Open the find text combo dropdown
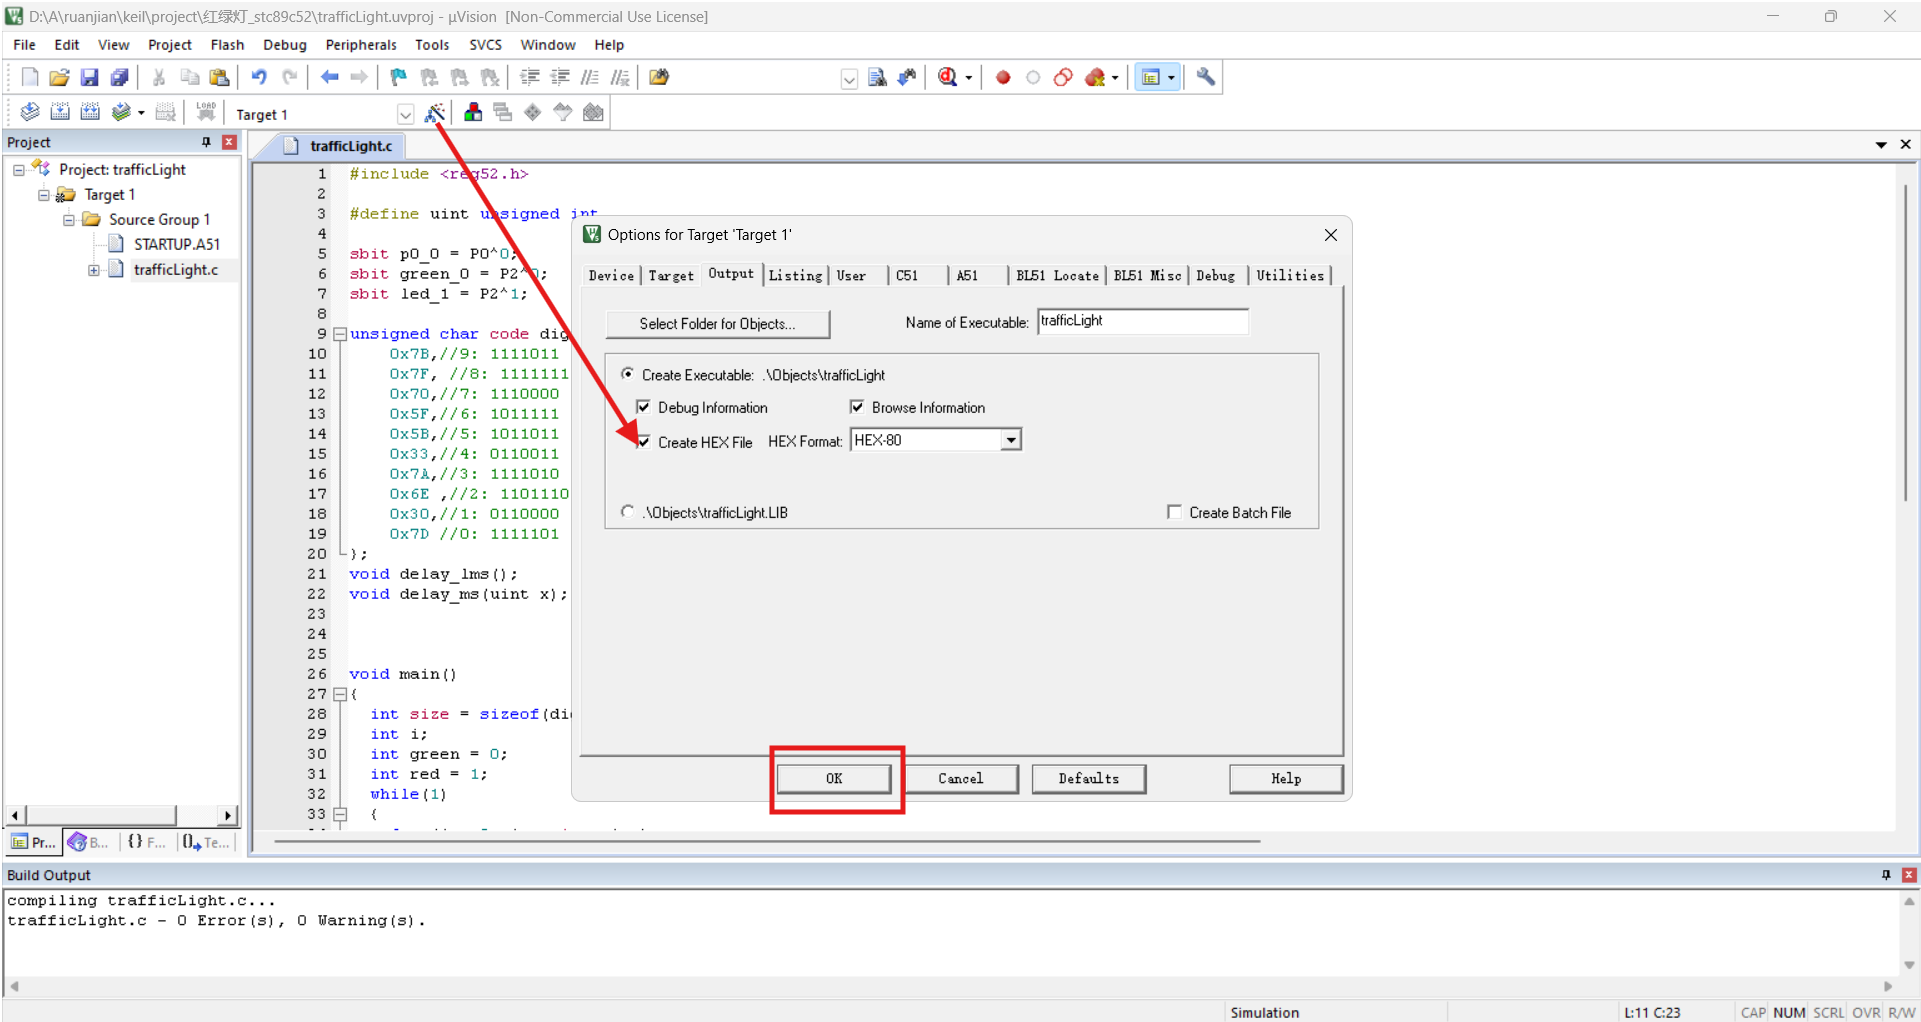1921x1022 pixels. coord(849,79)
